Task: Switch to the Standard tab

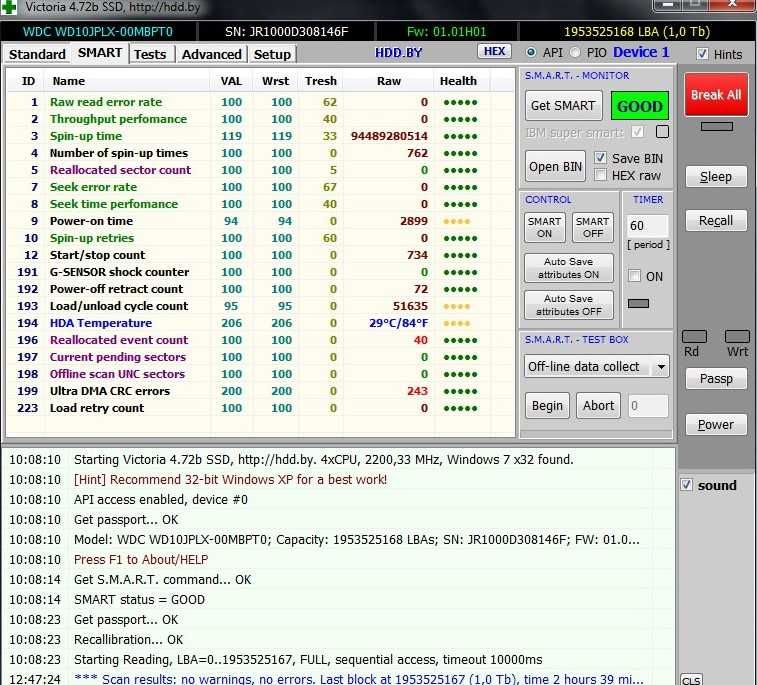Action: click(37, 54)
